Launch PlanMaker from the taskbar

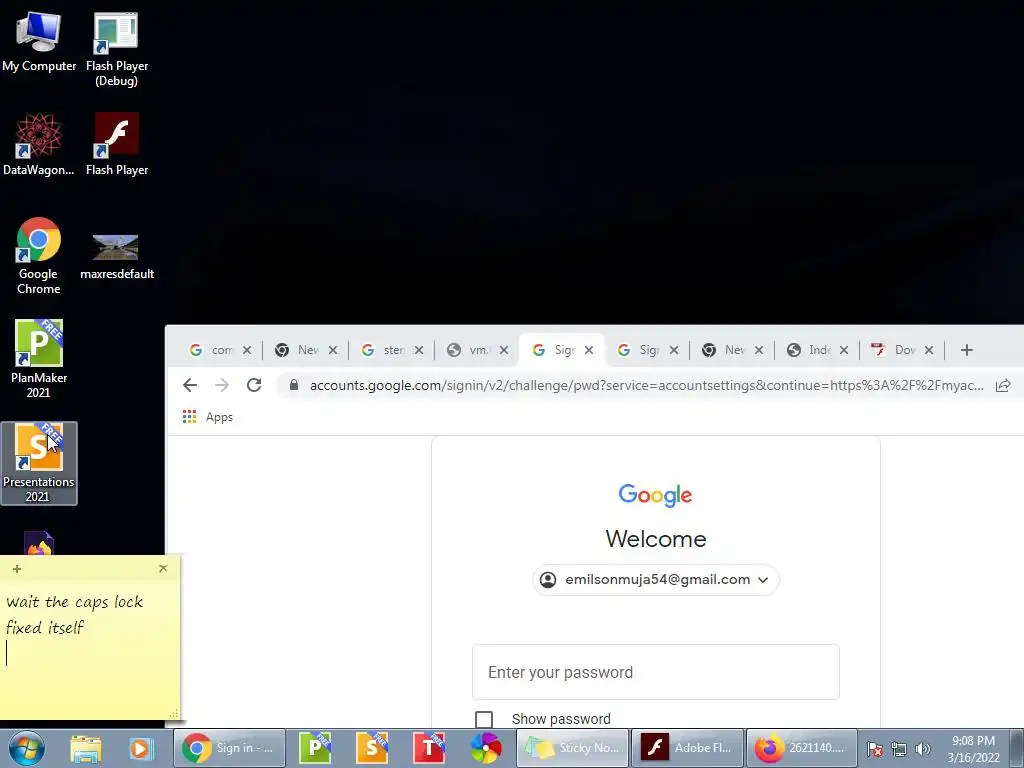(x=315, y=748)
